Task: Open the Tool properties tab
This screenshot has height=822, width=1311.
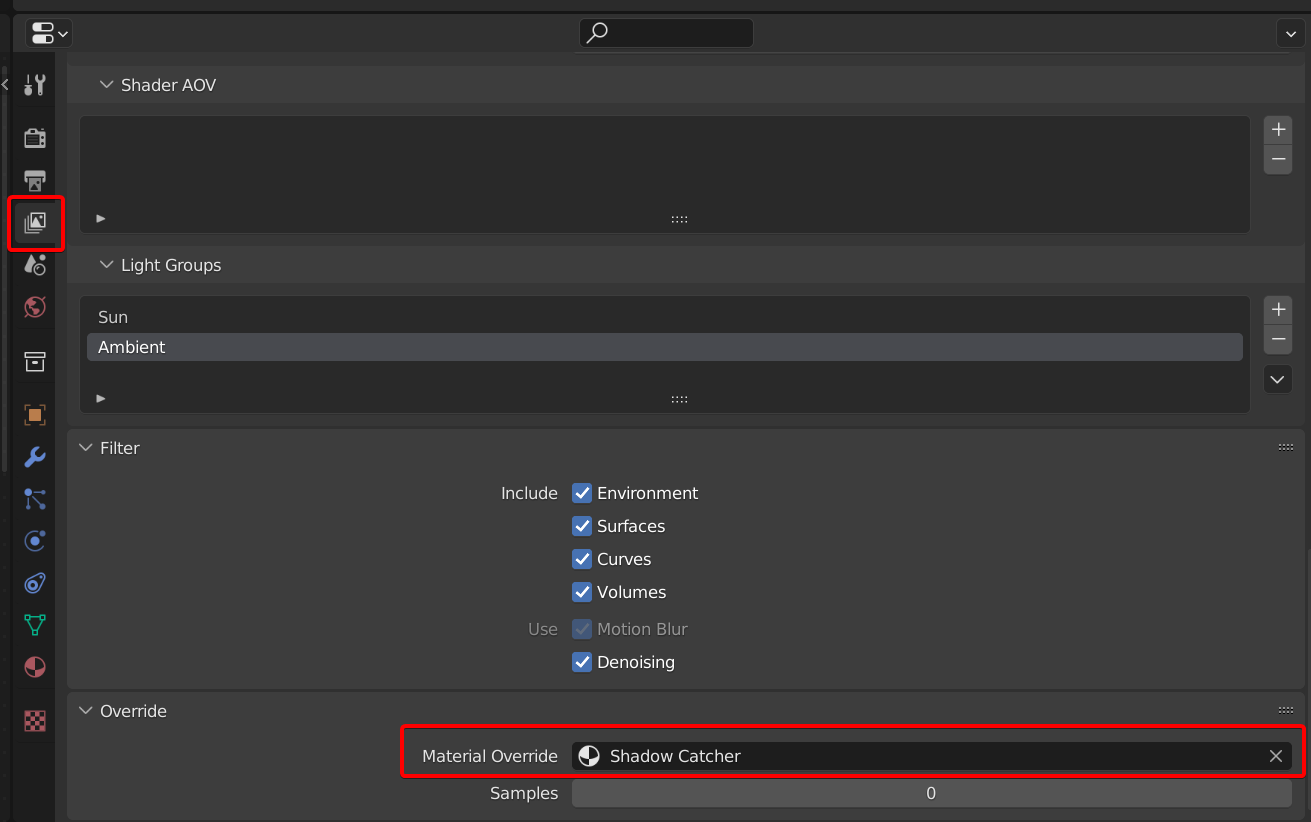Action: (x=35, y=85)
